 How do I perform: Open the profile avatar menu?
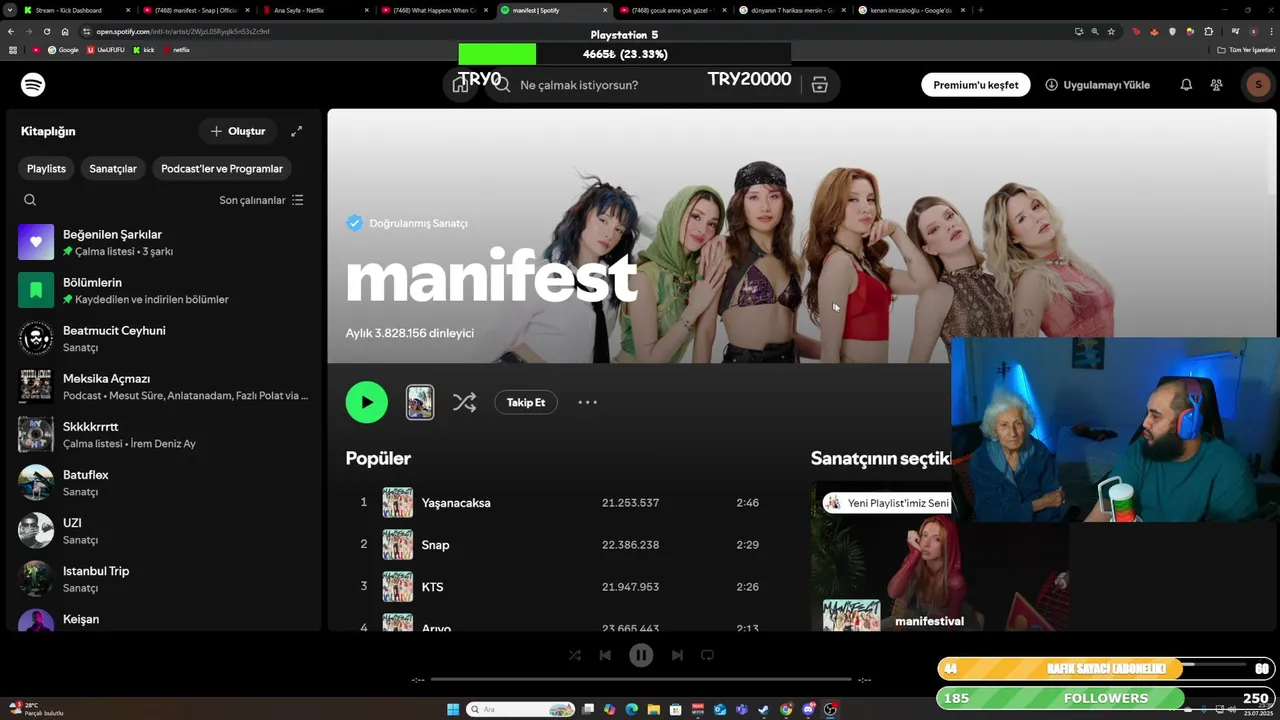[1258, 85]
